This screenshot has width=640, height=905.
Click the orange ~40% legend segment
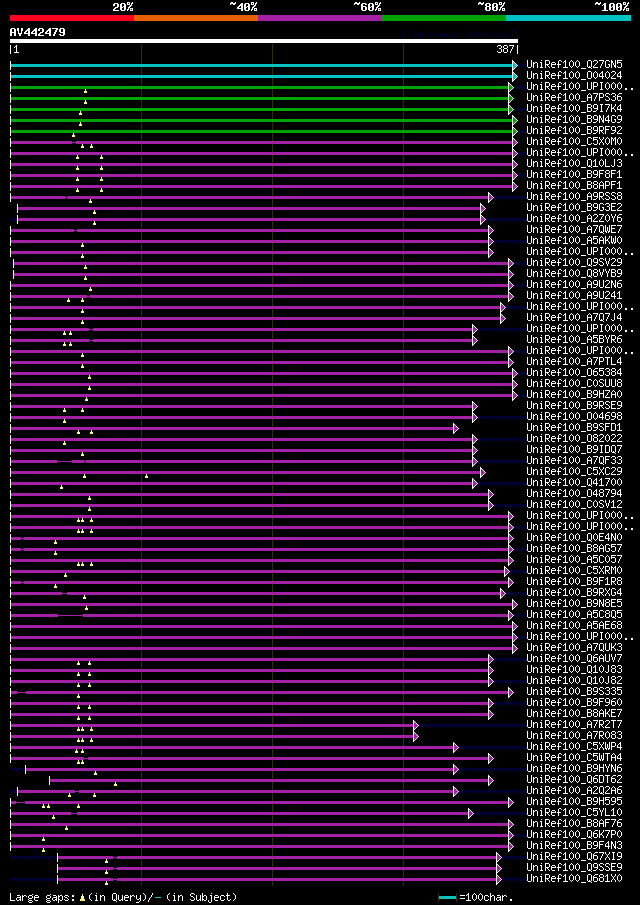(196, 18)
